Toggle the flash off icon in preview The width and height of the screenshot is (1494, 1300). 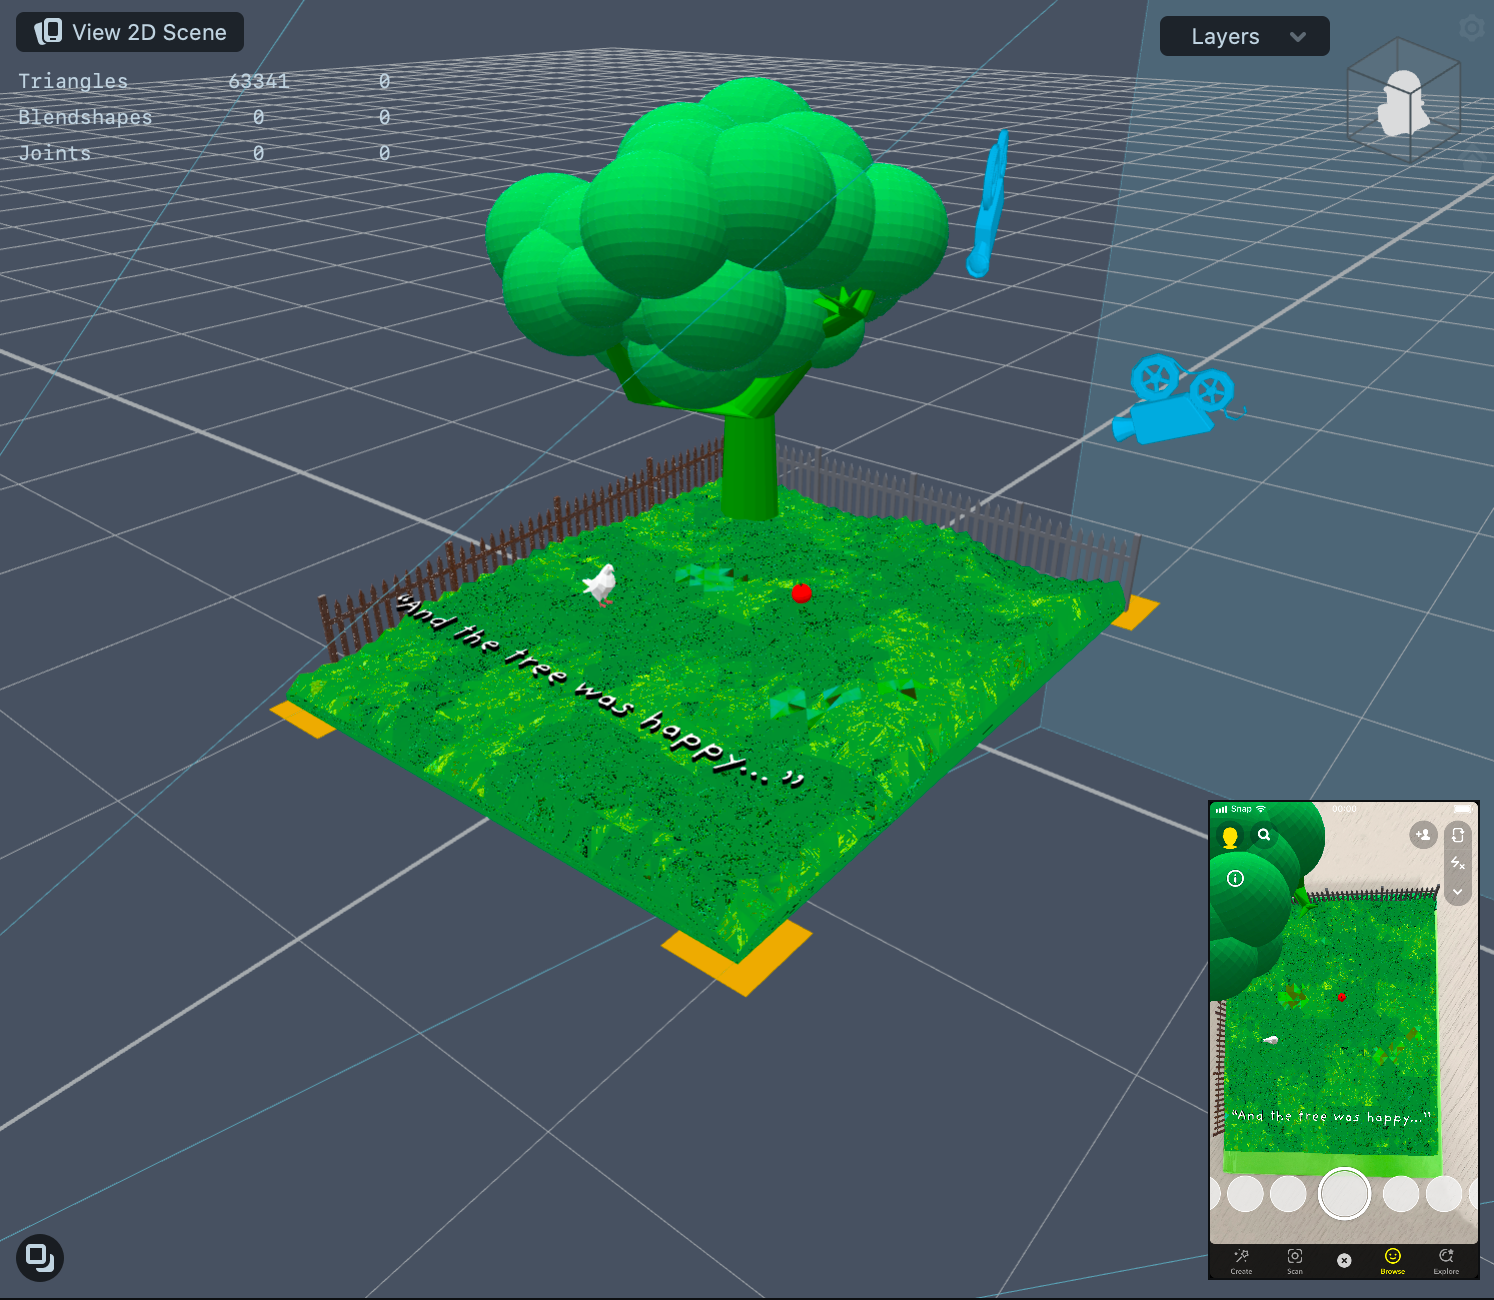1458,863
